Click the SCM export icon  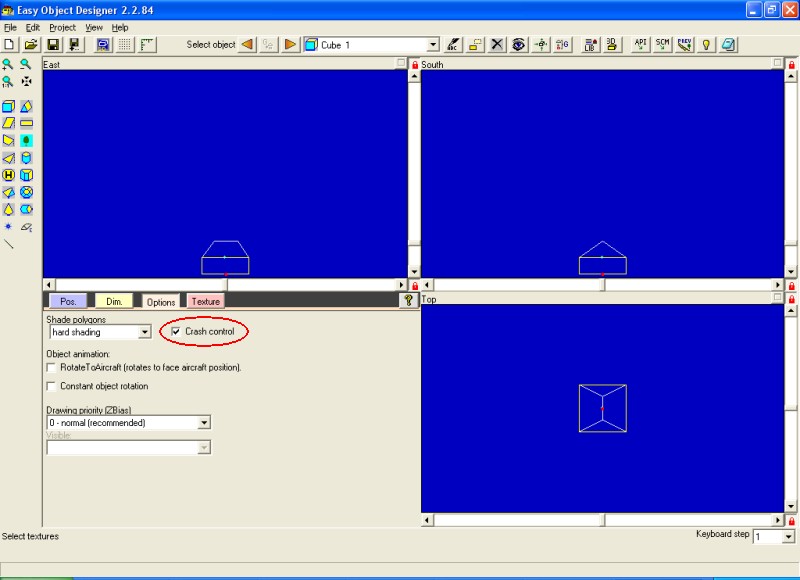tap(663, 44)
